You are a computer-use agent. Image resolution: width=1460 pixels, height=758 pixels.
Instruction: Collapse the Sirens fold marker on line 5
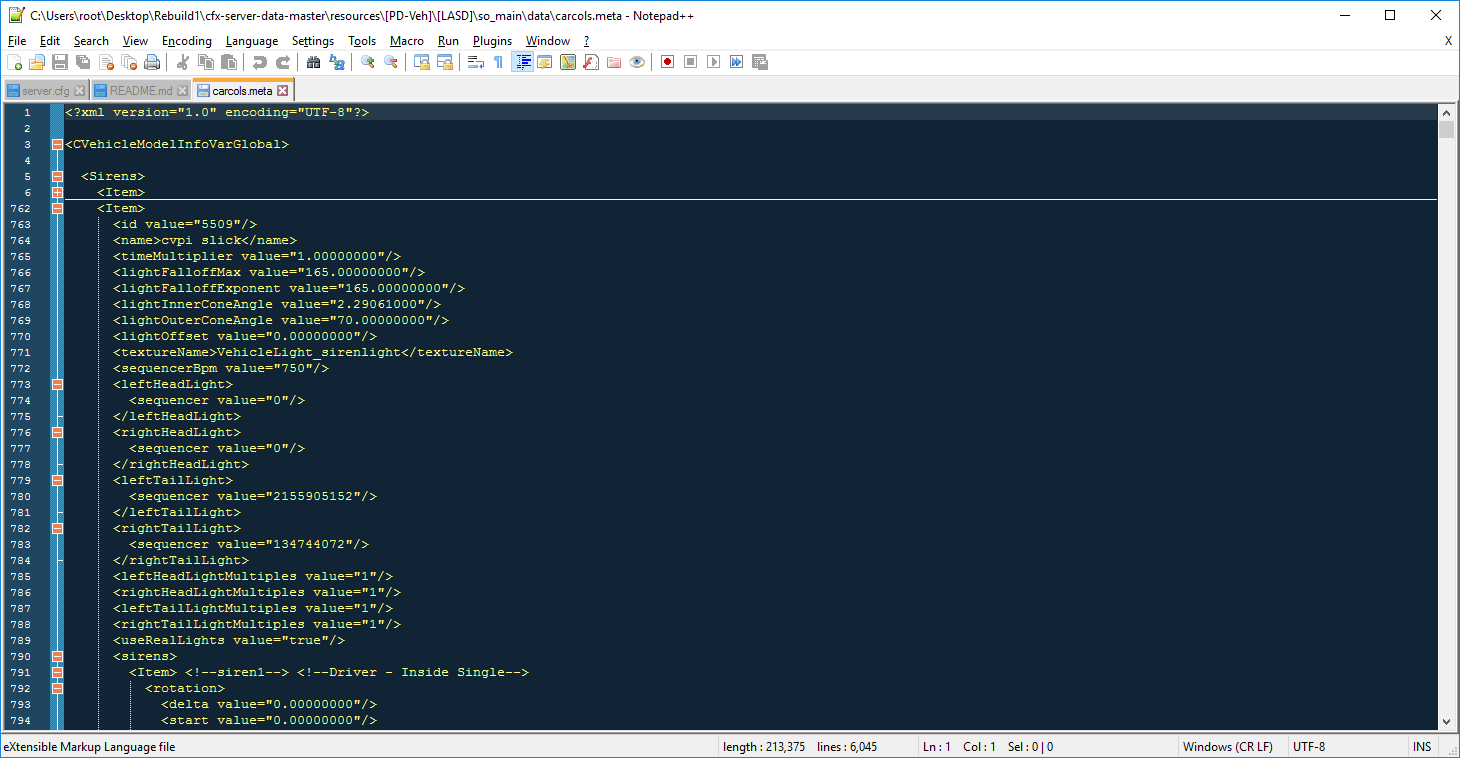pos(57,176)
